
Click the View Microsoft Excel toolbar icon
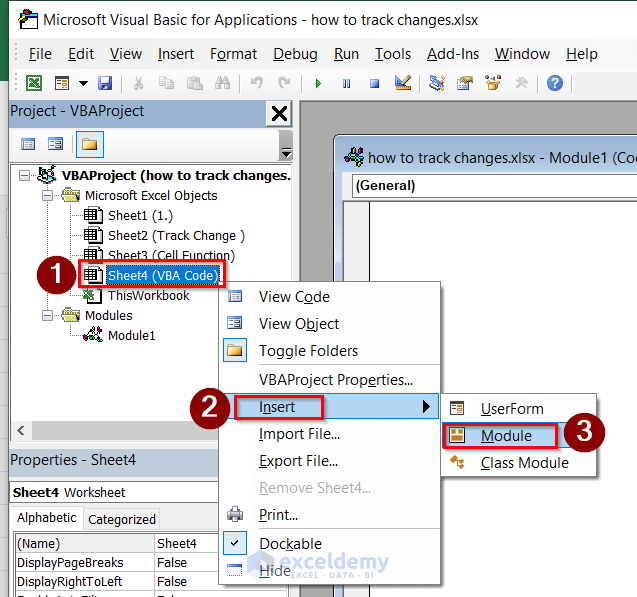point(34,83)
